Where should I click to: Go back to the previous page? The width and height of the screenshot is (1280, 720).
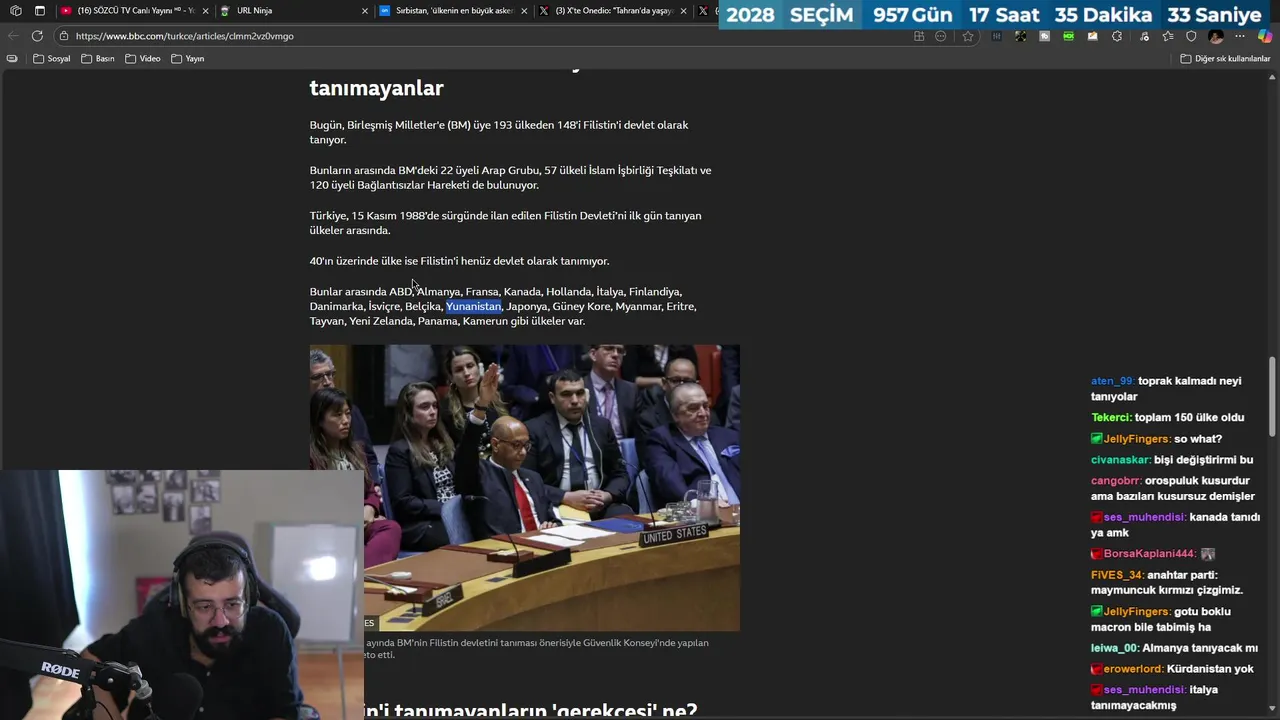(x=12, y=36)
